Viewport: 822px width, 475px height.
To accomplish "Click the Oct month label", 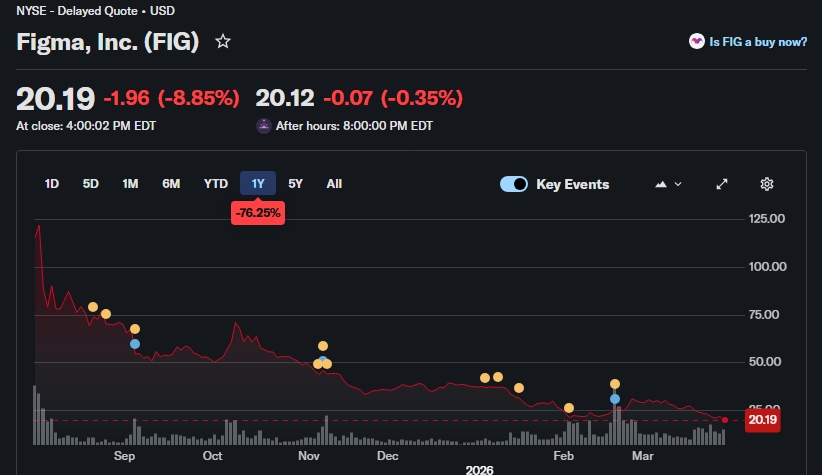I will coord(212,456).
